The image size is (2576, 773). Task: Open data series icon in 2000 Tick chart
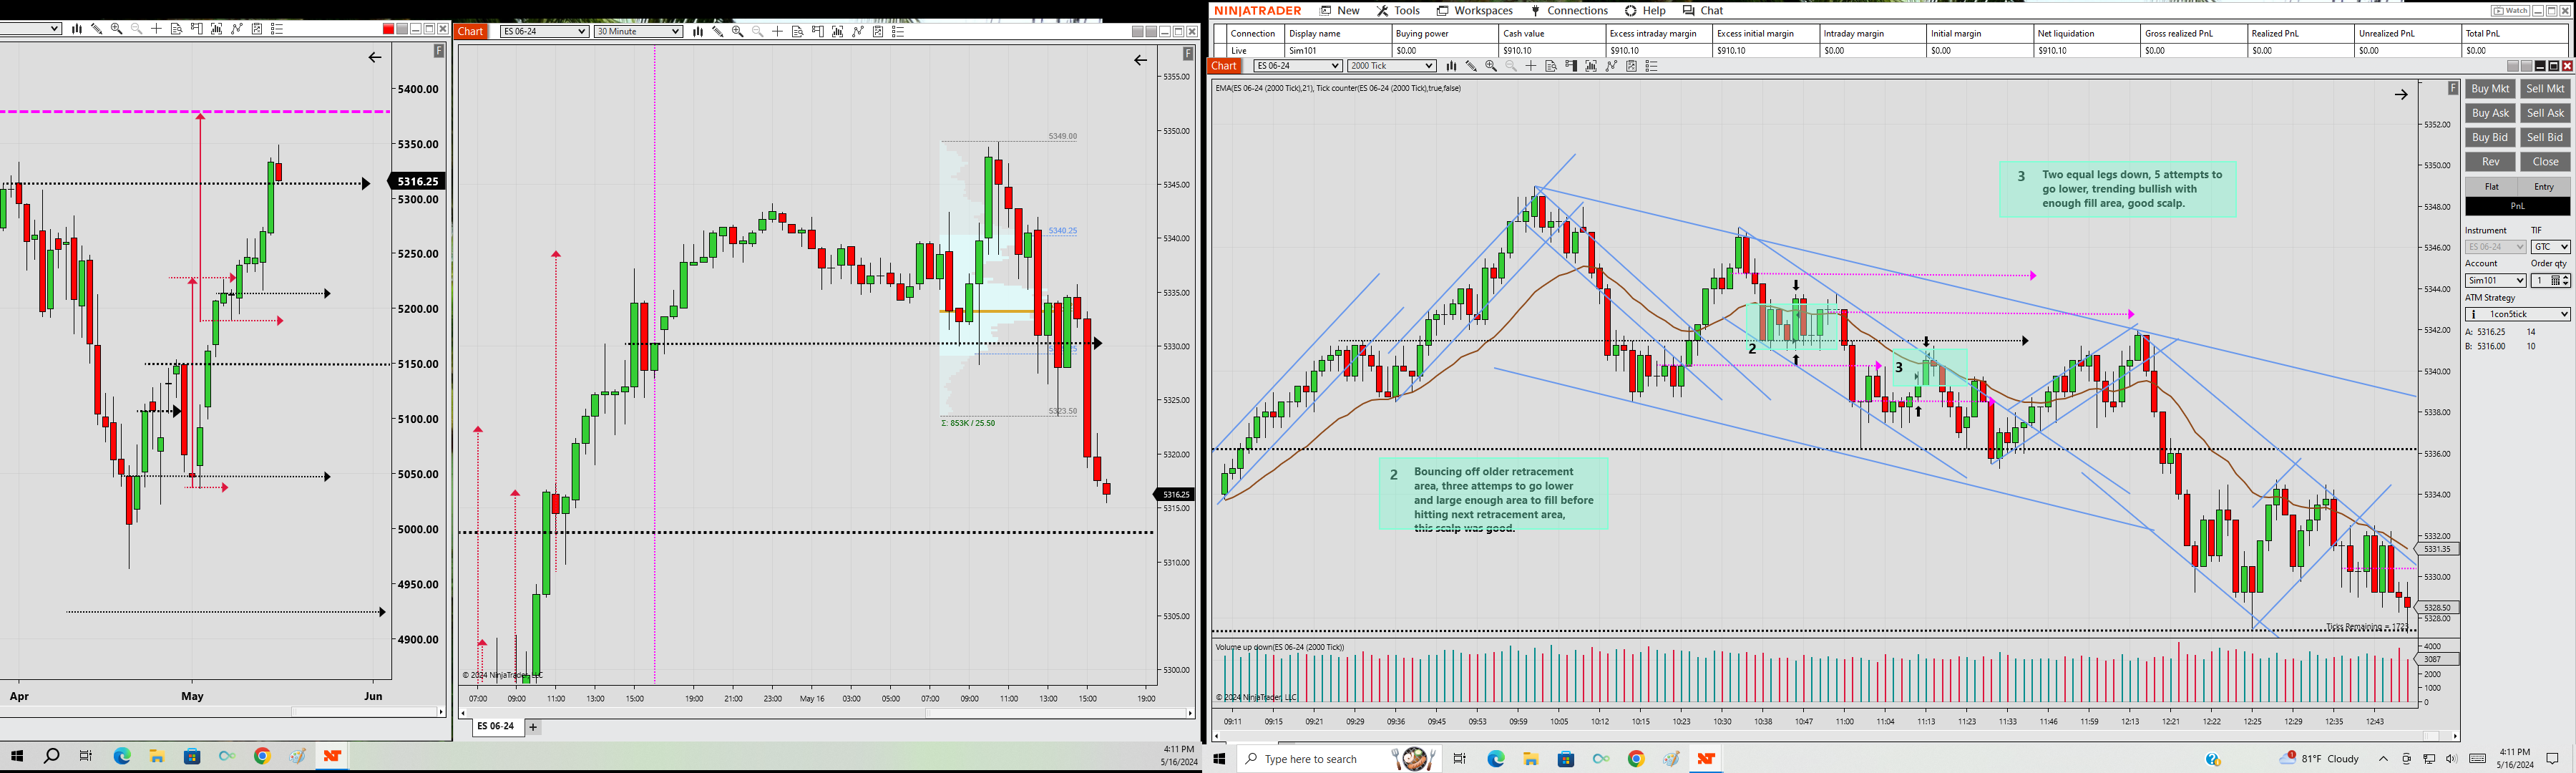[1591, 66]
